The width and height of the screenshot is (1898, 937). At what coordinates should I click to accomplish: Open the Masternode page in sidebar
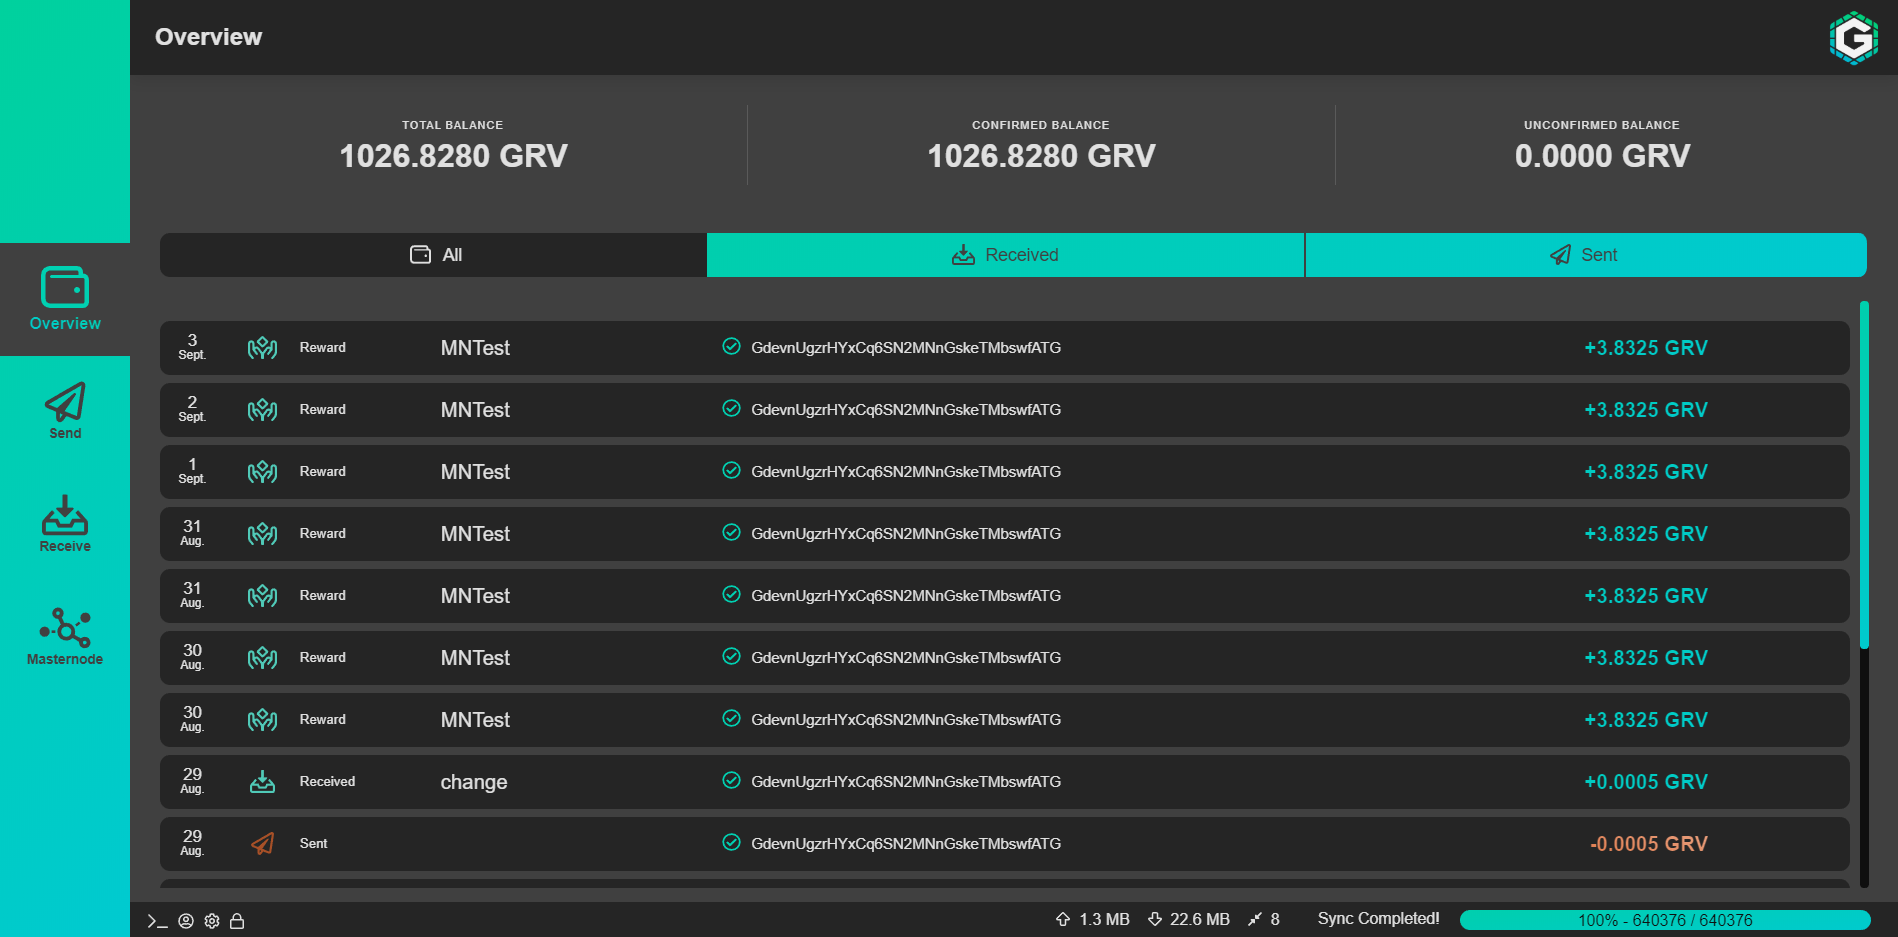[x=65, y=636]
